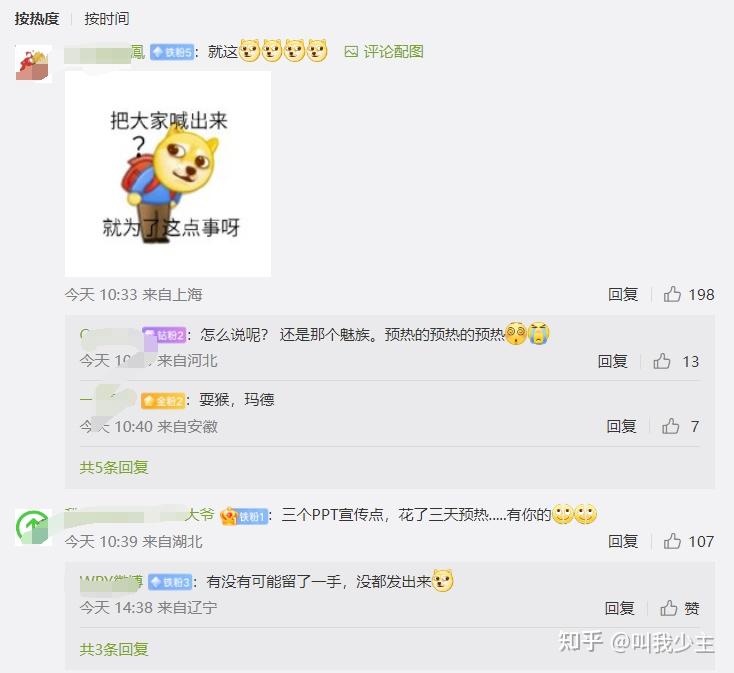Sort comments by 按时间
734x673 pixels.
107,19
